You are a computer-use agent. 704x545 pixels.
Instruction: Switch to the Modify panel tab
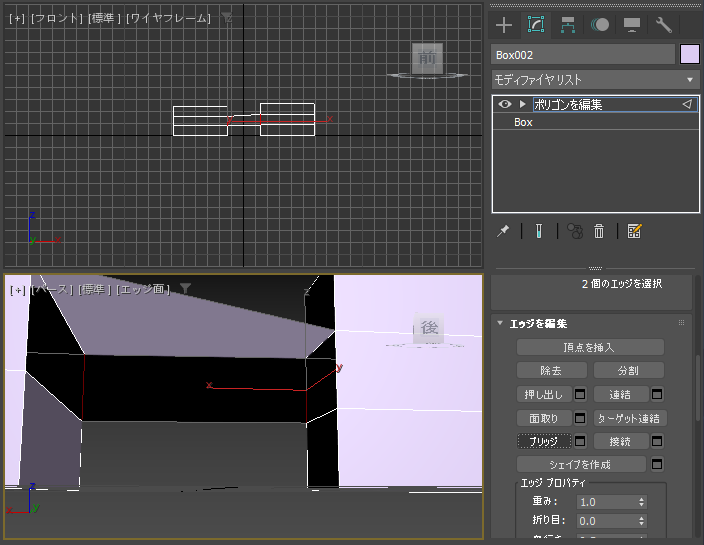(536, 25)
